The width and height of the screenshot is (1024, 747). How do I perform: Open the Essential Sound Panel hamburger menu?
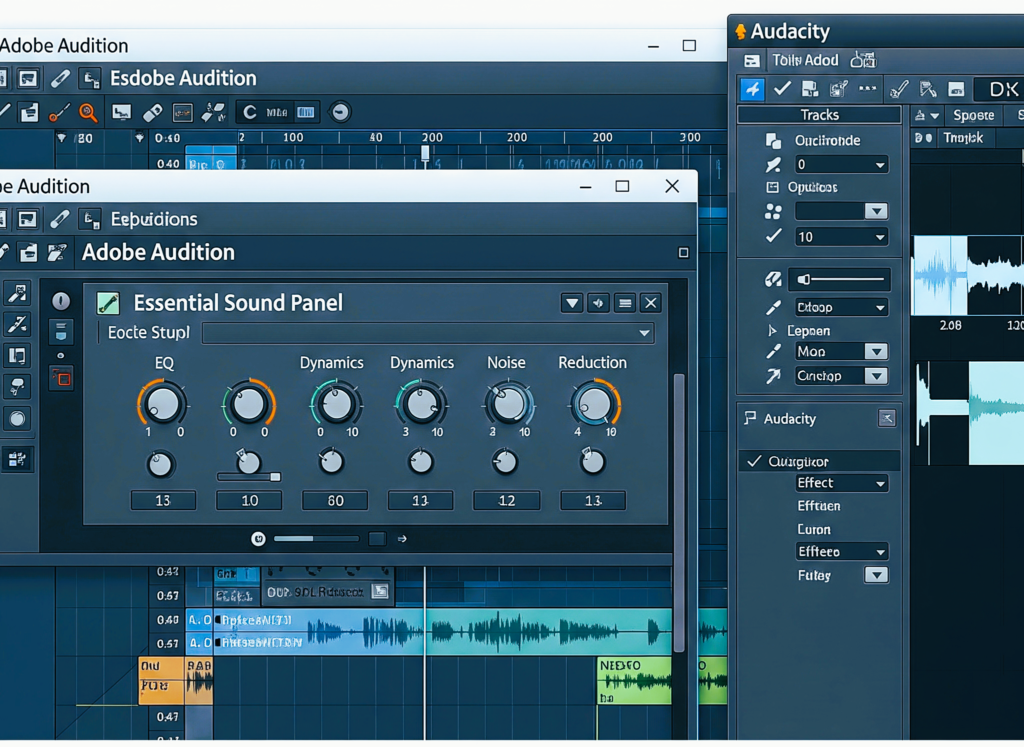(625, 303)
